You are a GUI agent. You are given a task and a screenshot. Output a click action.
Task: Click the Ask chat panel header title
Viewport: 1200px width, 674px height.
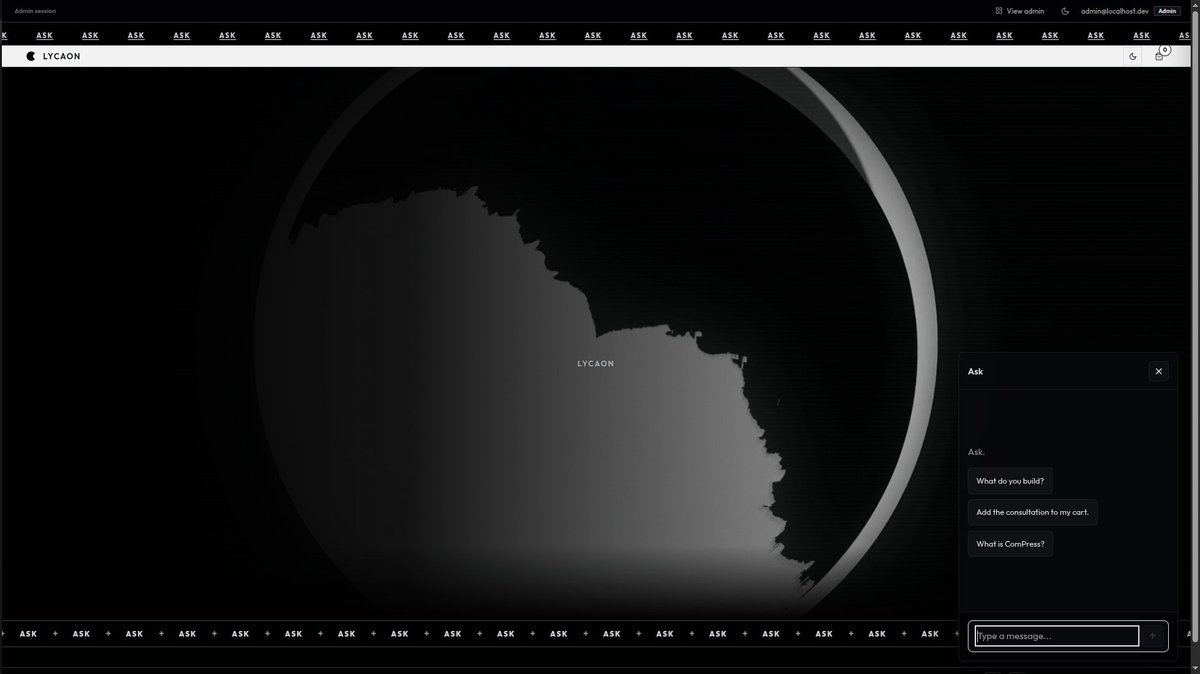pos(975,371)
